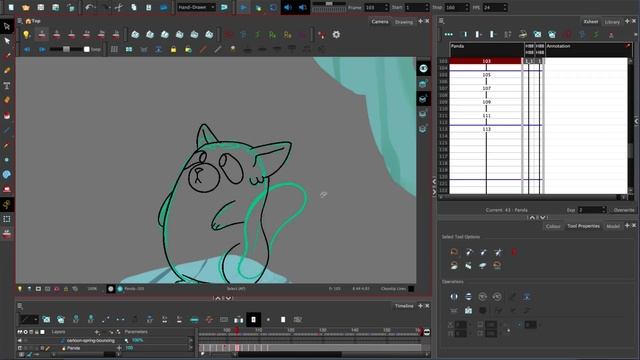Image resolution: width=640 pixels, height=360 pixels.
Task: Click the Panda column header in Xsheet
Action: click(486, 50)
